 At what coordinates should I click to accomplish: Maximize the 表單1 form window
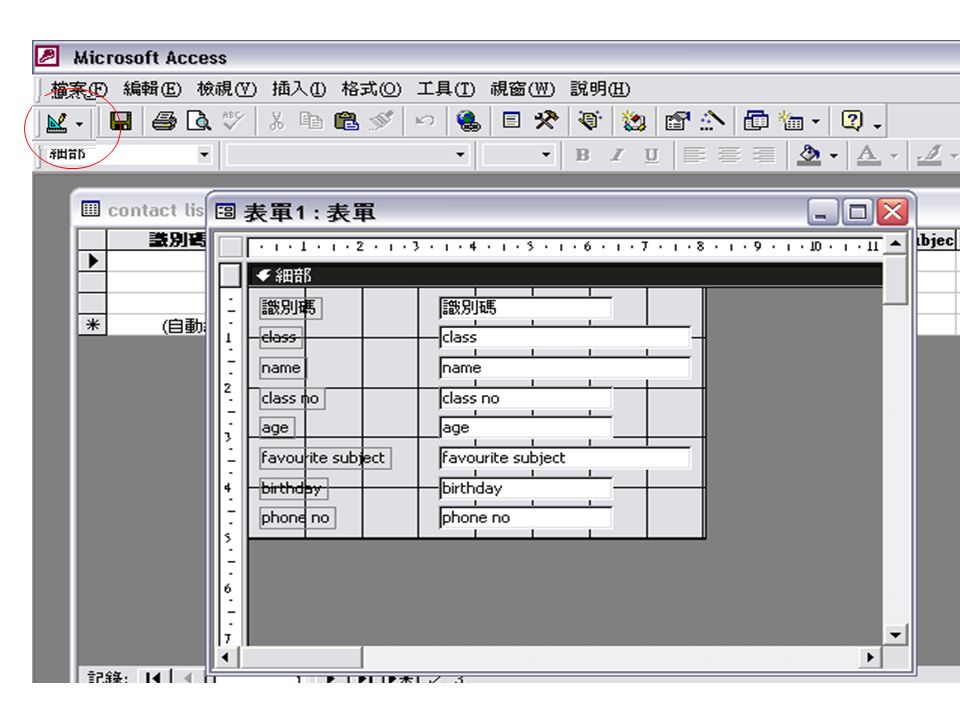857,212
